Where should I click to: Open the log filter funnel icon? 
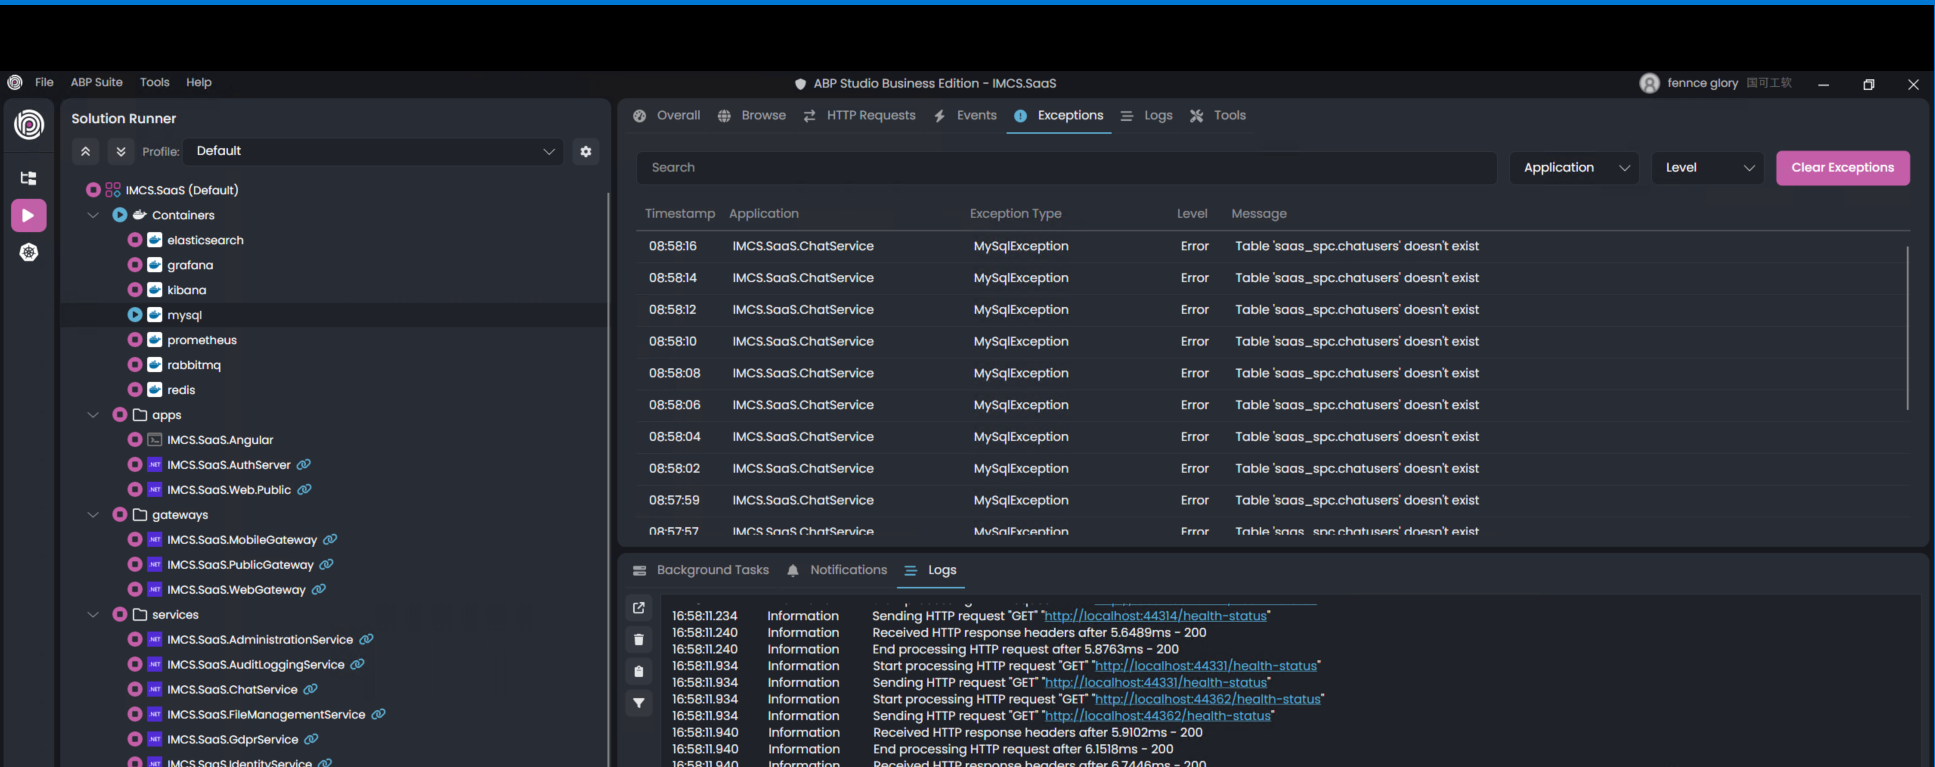pyautogui.click(x=639, y=703)
